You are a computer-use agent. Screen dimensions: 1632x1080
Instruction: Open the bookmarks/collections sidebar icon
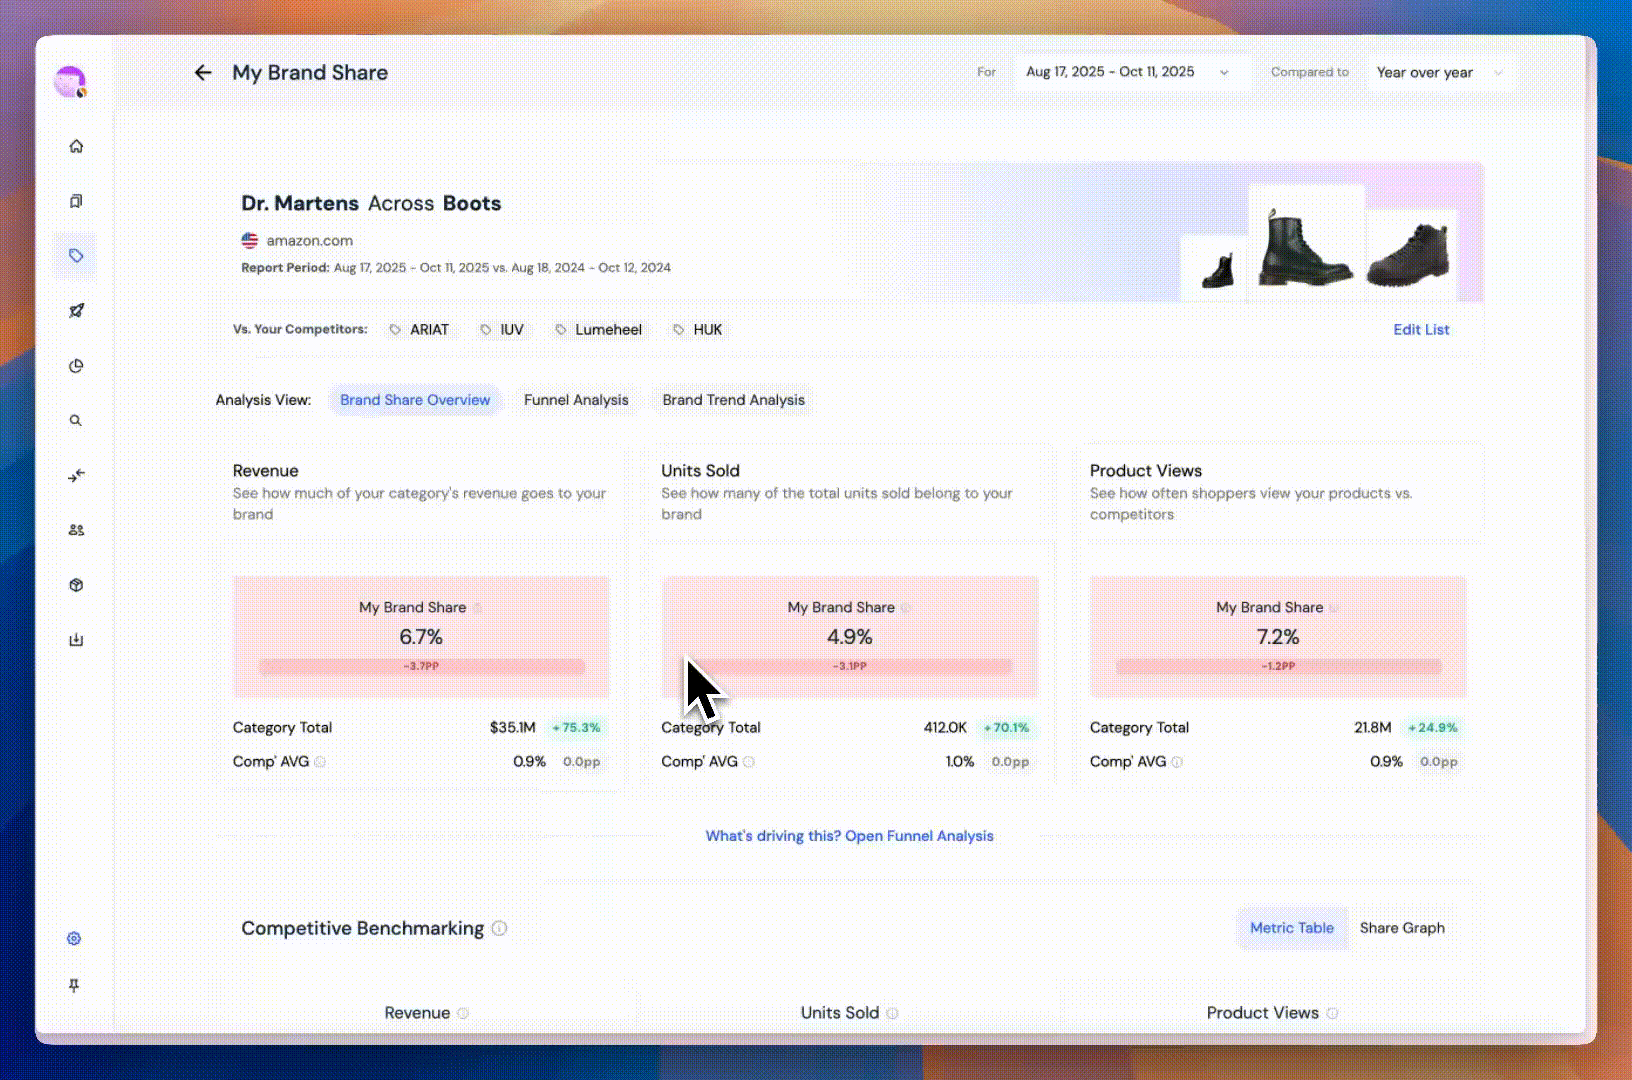coord(76,201)
